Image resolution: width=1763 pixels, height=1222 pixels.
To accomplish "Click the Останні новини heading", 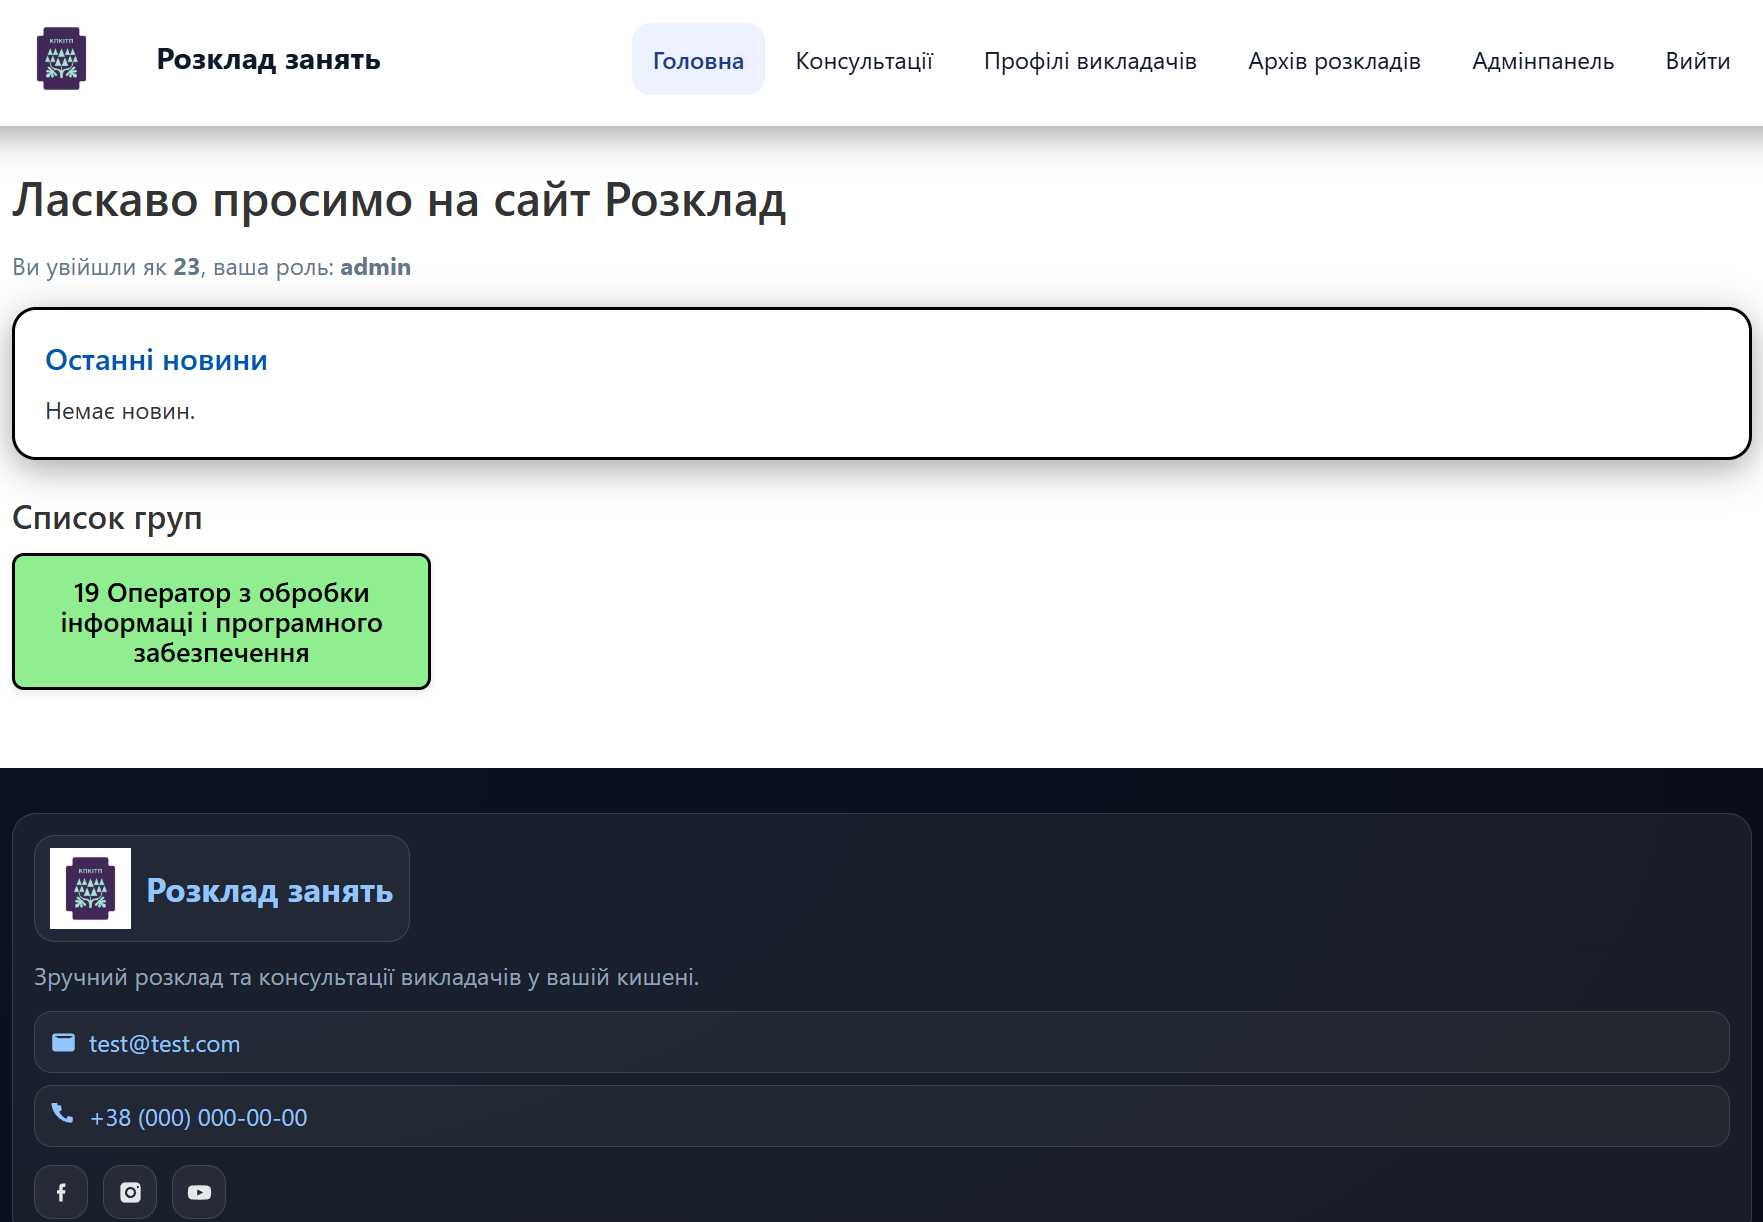I will [156, 360].
